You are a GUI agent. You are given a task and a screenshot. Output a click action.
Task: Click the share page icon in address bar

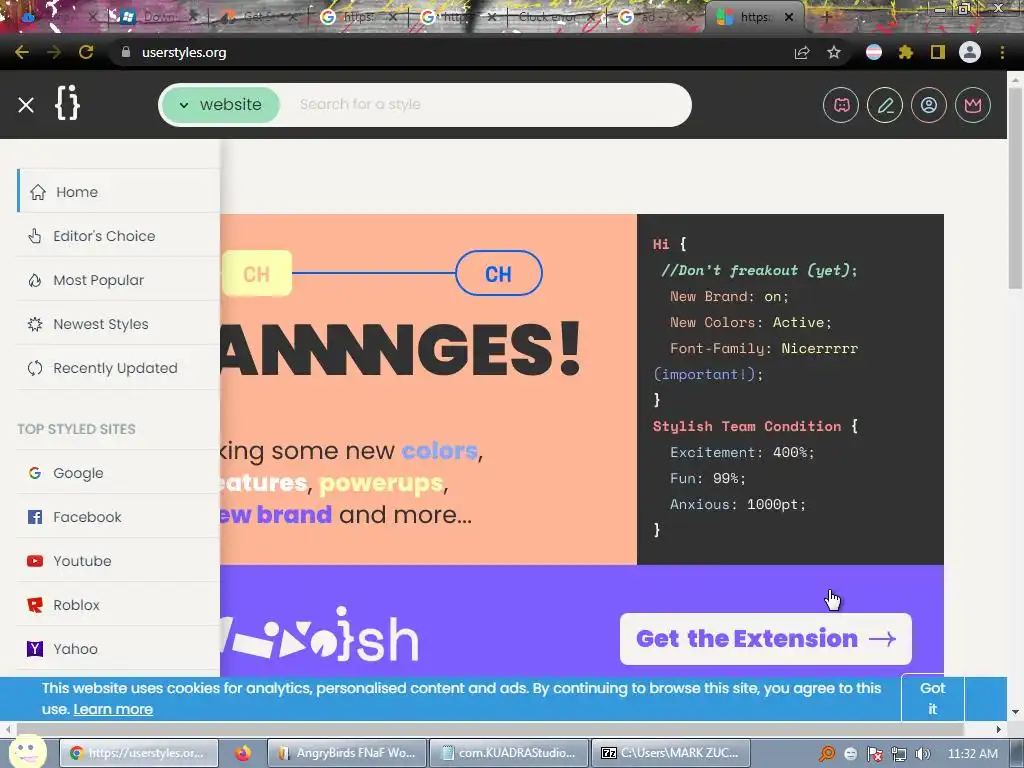click(x=802, y=52)
